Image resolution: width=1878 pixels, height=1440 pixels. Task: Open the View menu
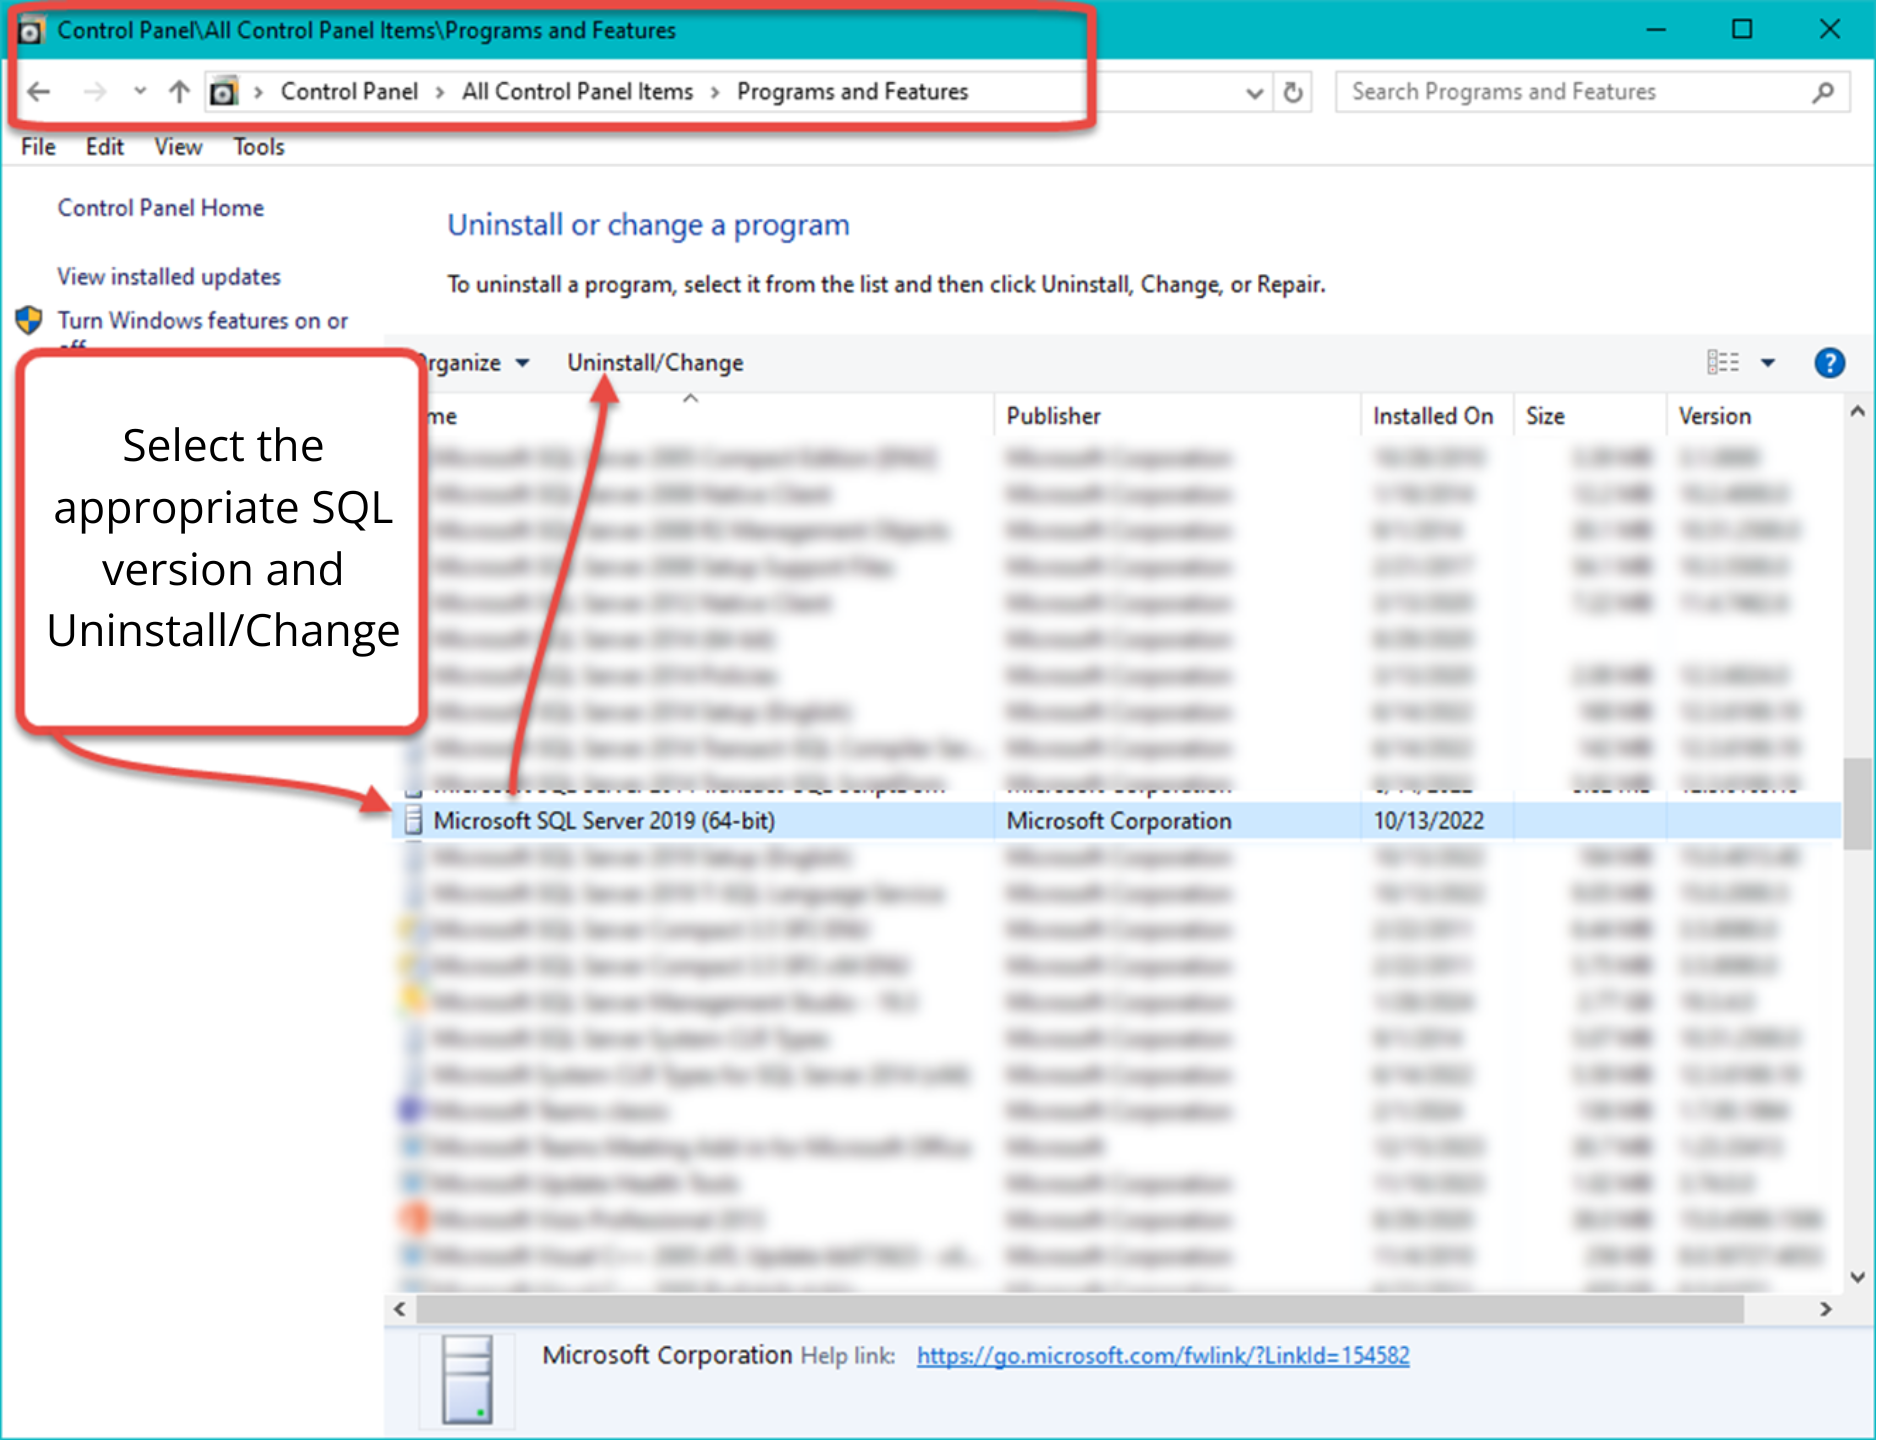pos(177,146)
